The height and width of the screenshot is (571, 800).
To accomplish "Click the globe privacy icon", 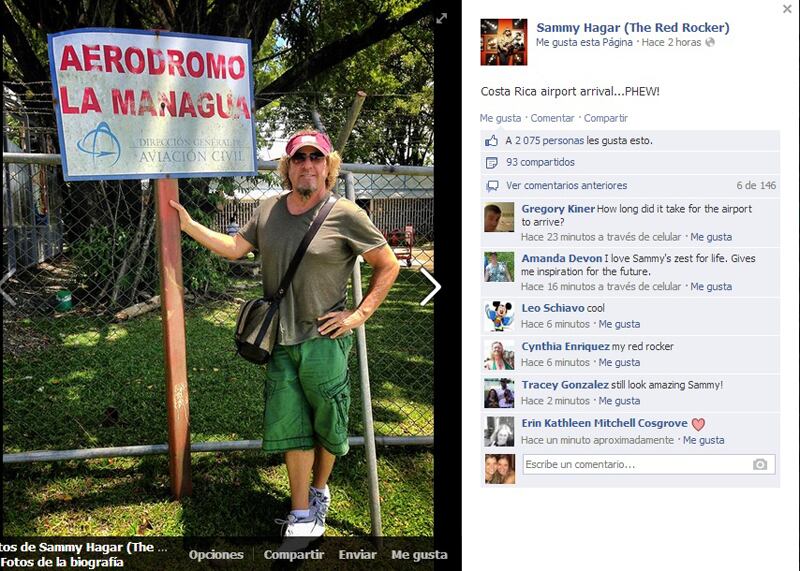I will 710,42.
